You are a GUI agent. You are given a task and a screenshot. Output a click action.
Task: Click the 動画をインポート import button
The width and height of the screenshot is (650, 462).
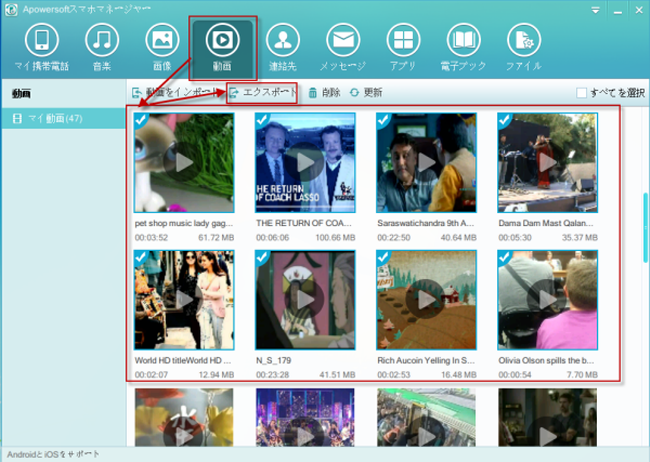[174, 92]
